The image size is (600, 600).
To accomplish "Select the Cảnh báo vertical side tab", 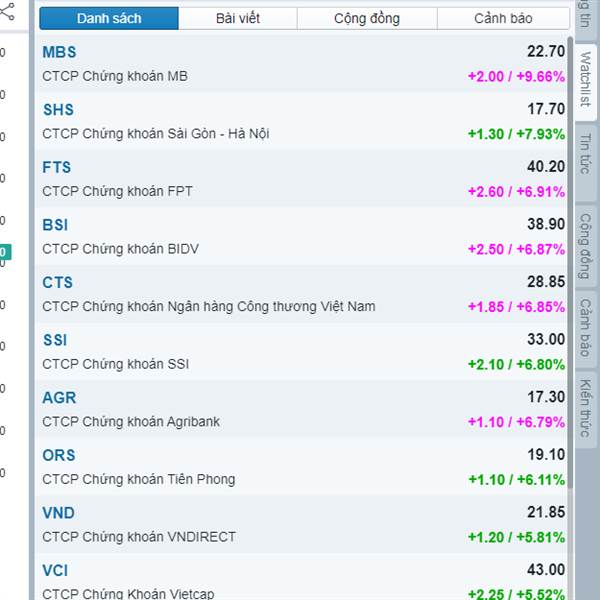I will (585, 328).
